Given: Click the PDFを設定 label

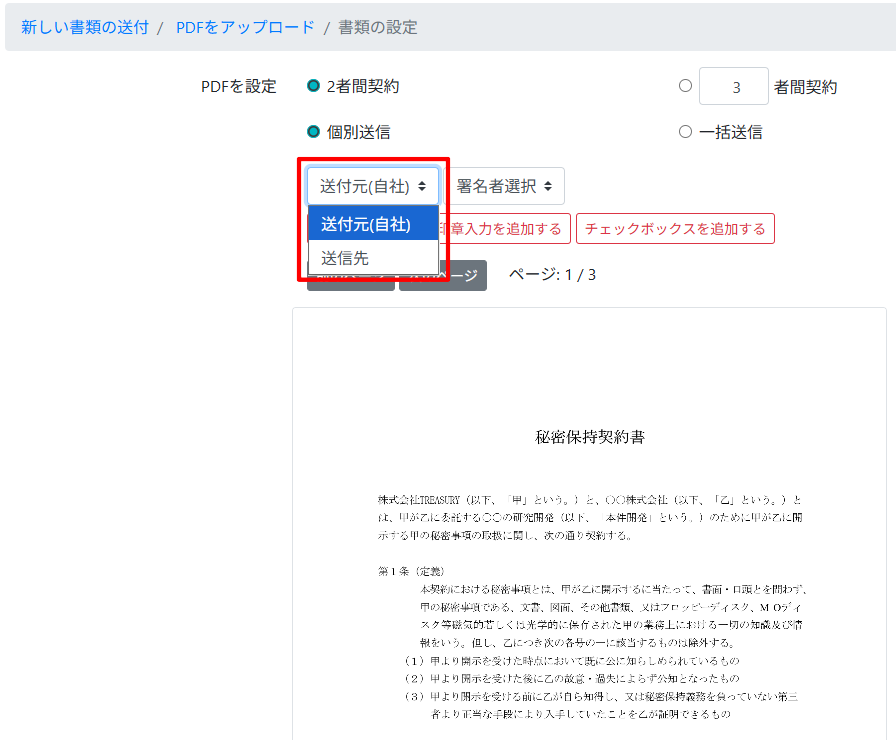Looking at the screenshot, I should point(239,86).
